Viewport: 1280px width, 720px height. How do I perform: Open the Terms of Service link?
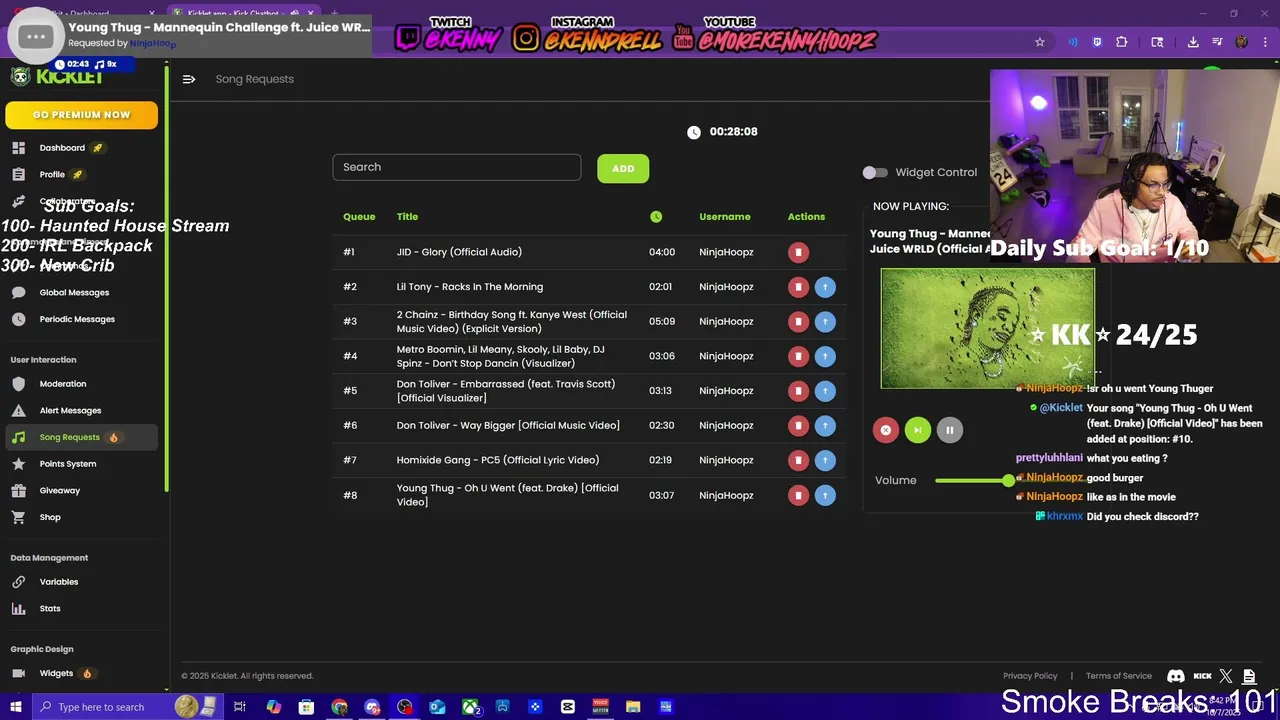pyautogui.click(x=1119, y=676)
